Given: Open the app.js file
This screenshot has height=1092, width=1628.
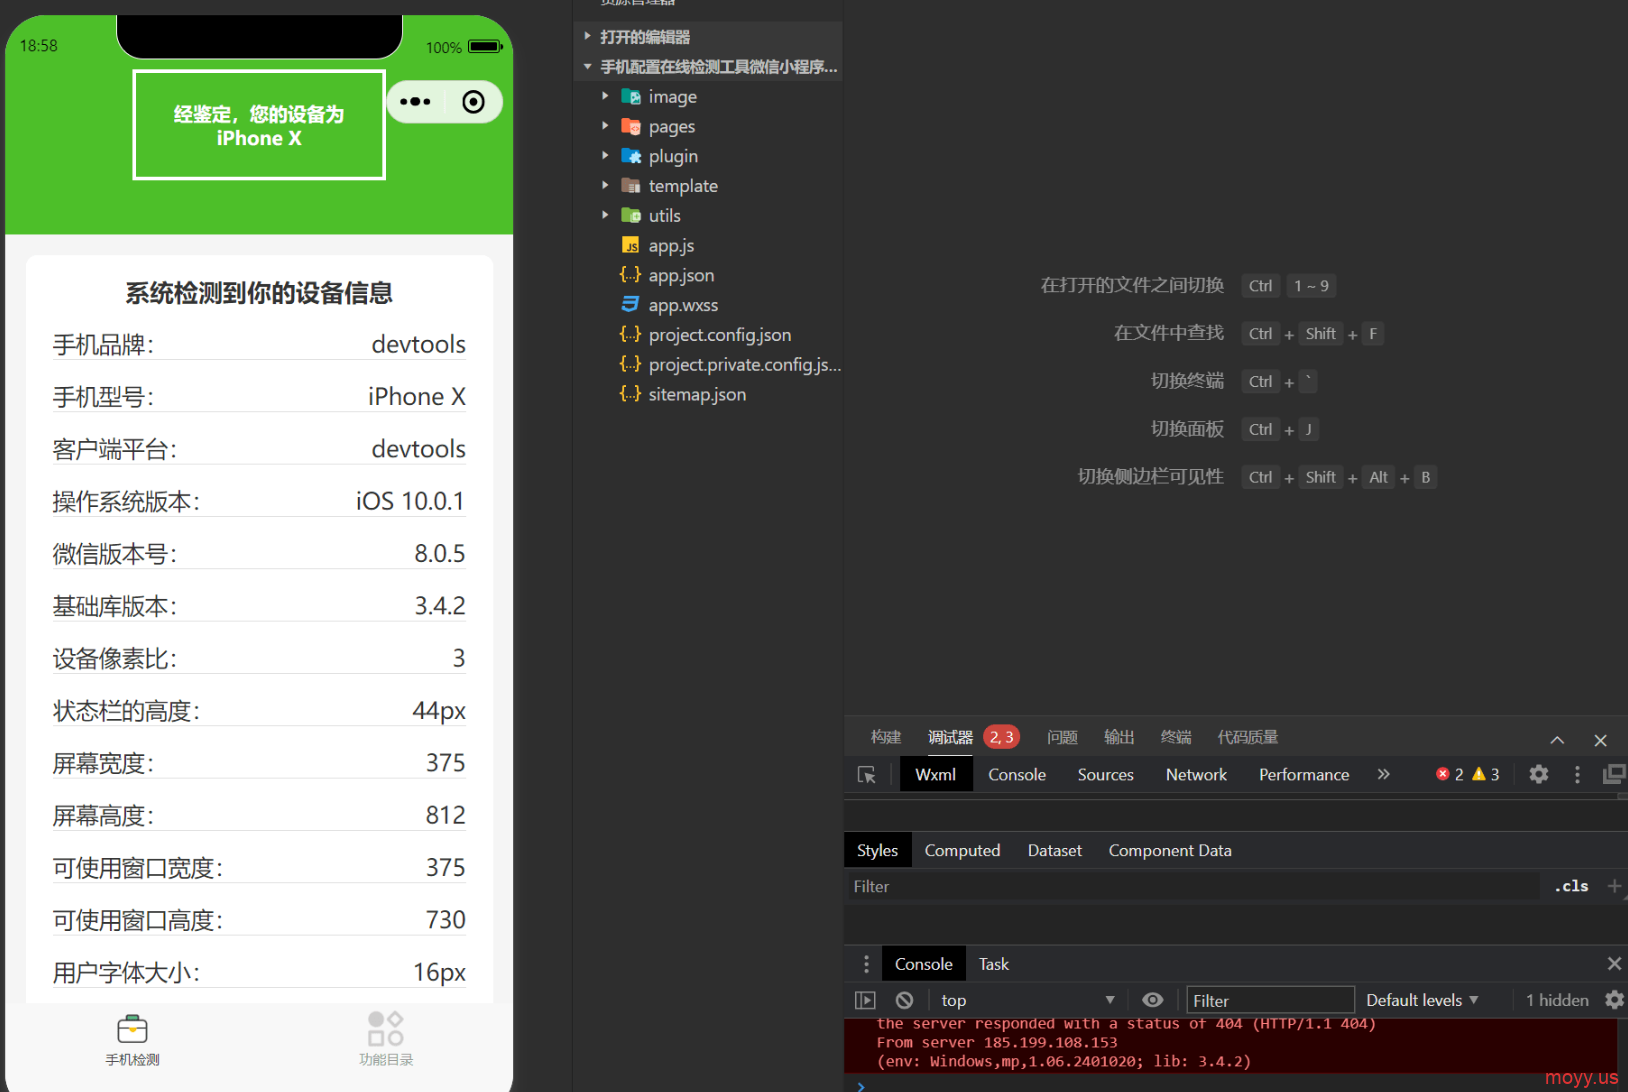Looking at the screenshot, I should pyautogui.click(x=671, y=246).
